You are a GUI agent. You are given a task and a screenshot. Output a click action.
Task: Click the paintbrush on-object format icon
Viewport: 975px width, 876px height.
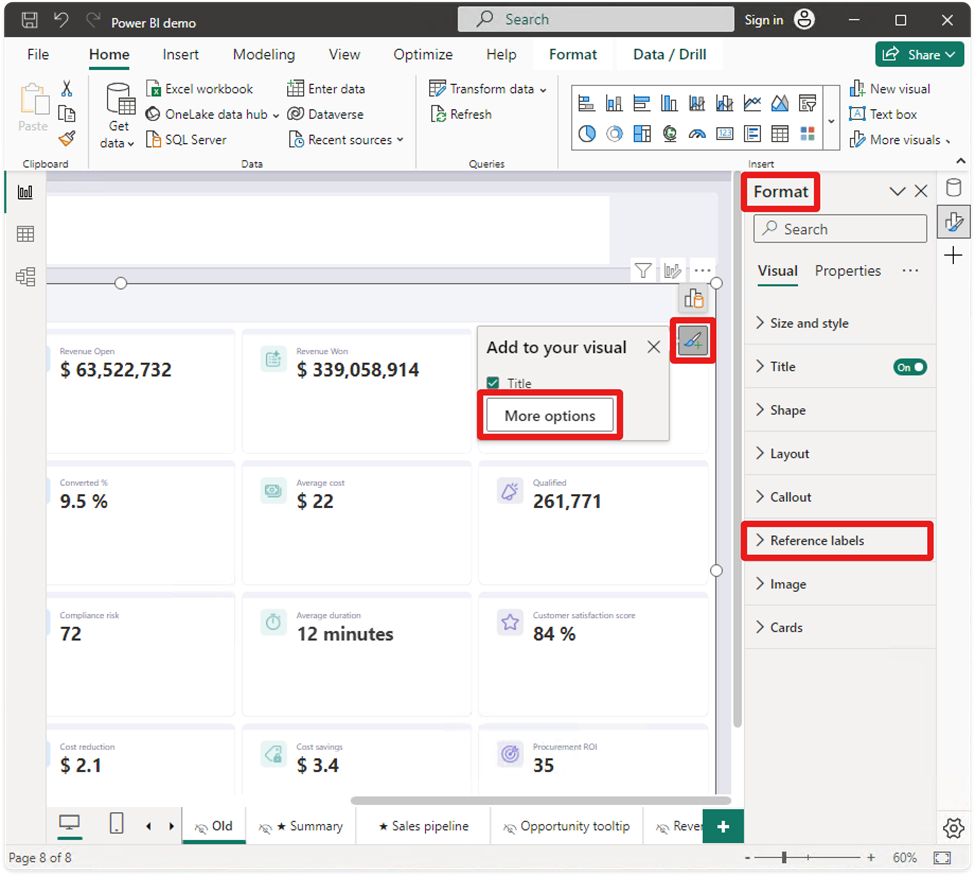(693, 340)
